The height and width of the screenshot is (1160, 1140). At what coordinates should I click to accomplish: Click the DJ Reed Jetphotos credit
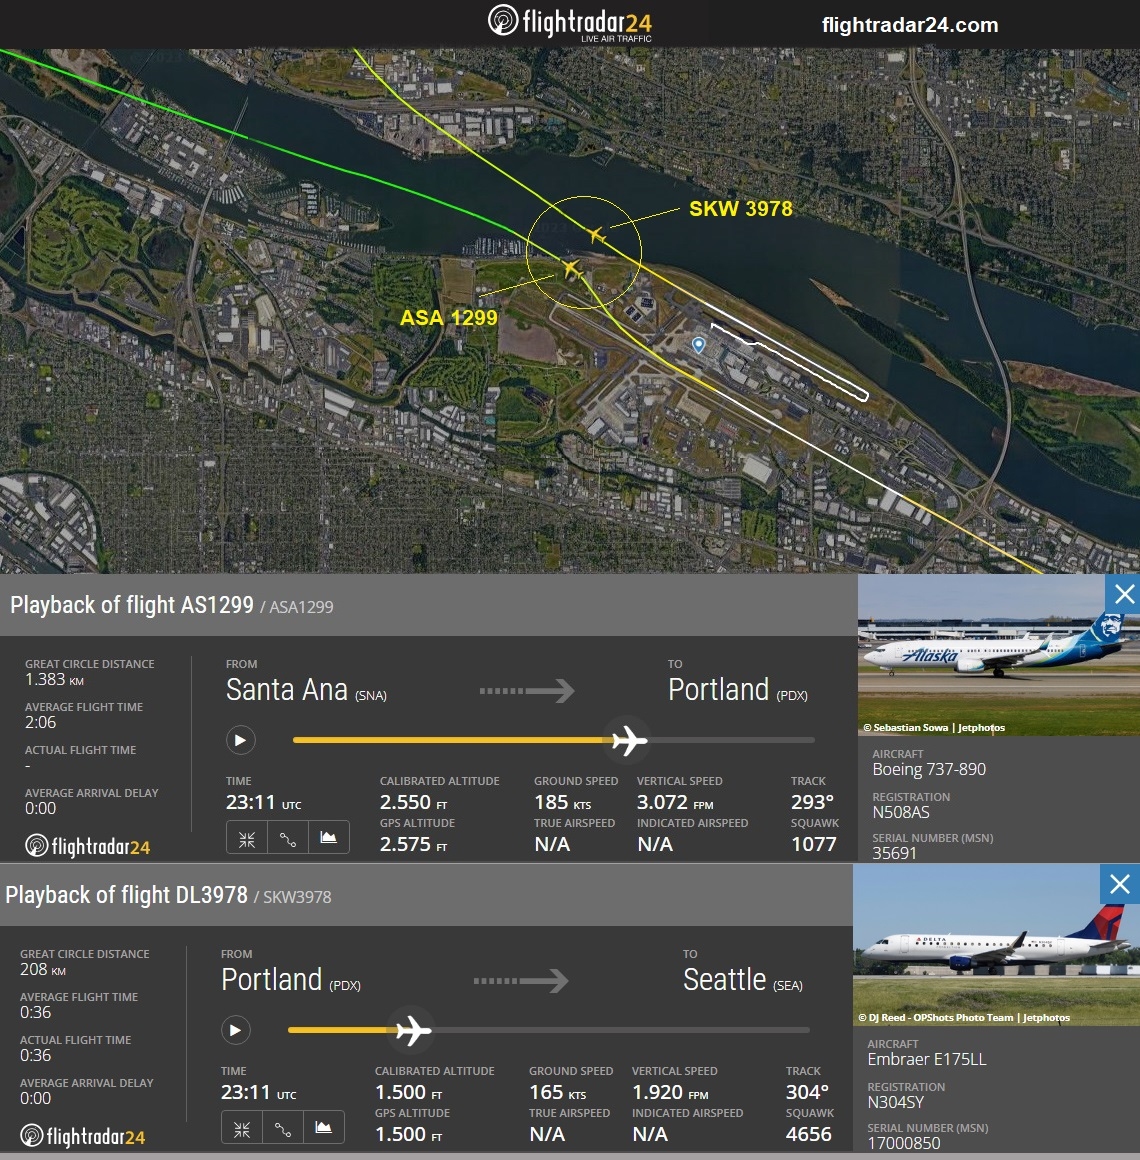point(964,1017)
